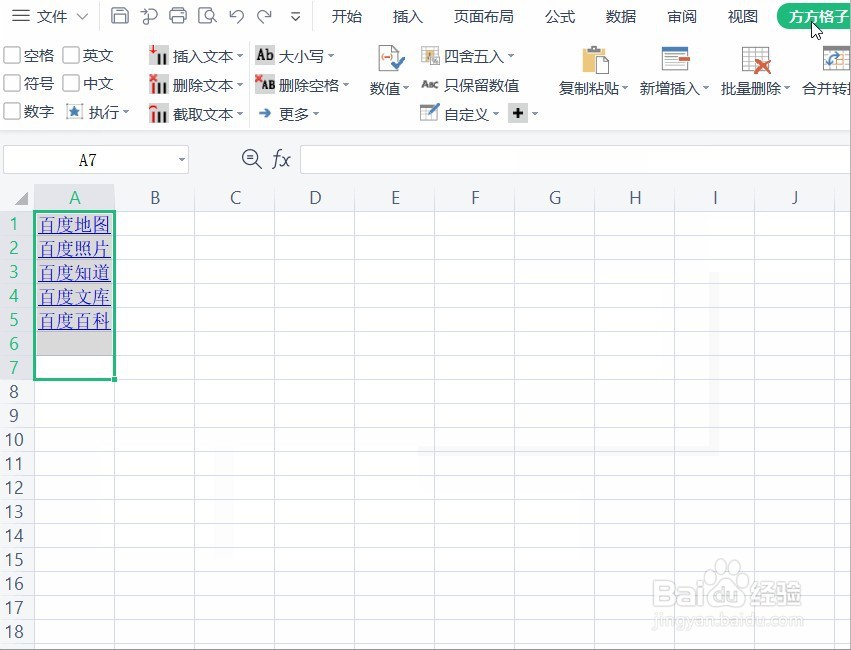Open the 审阅 tab
This screenshot has width=851, height=650.
coord(682,16)
